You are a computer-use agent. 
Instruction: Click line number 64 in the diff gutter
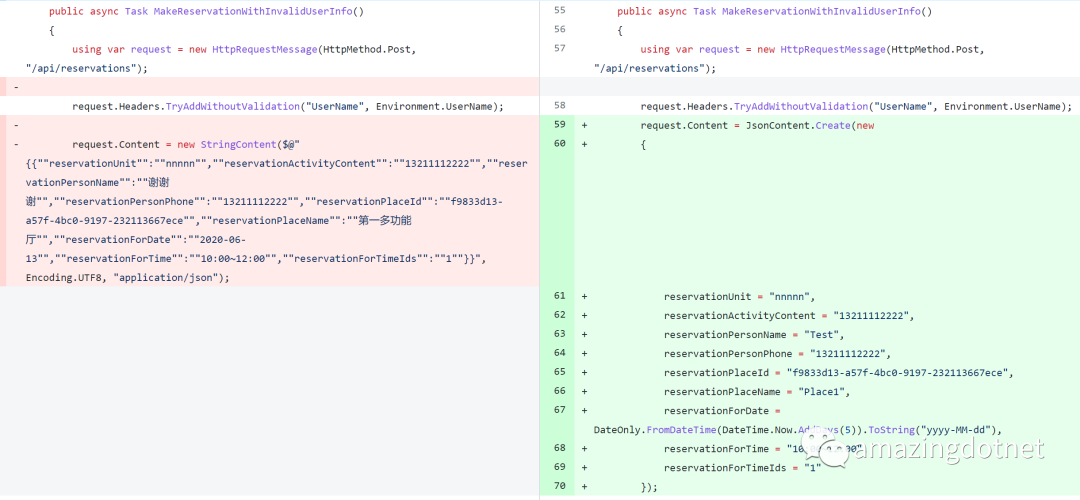tap(559, 353)
